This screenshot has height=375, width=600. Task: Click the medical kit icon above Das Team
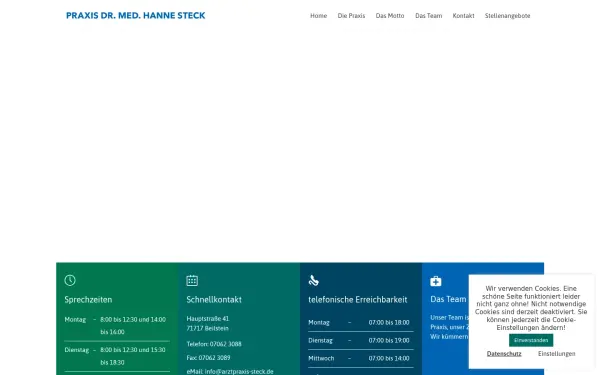coord(436,281)
